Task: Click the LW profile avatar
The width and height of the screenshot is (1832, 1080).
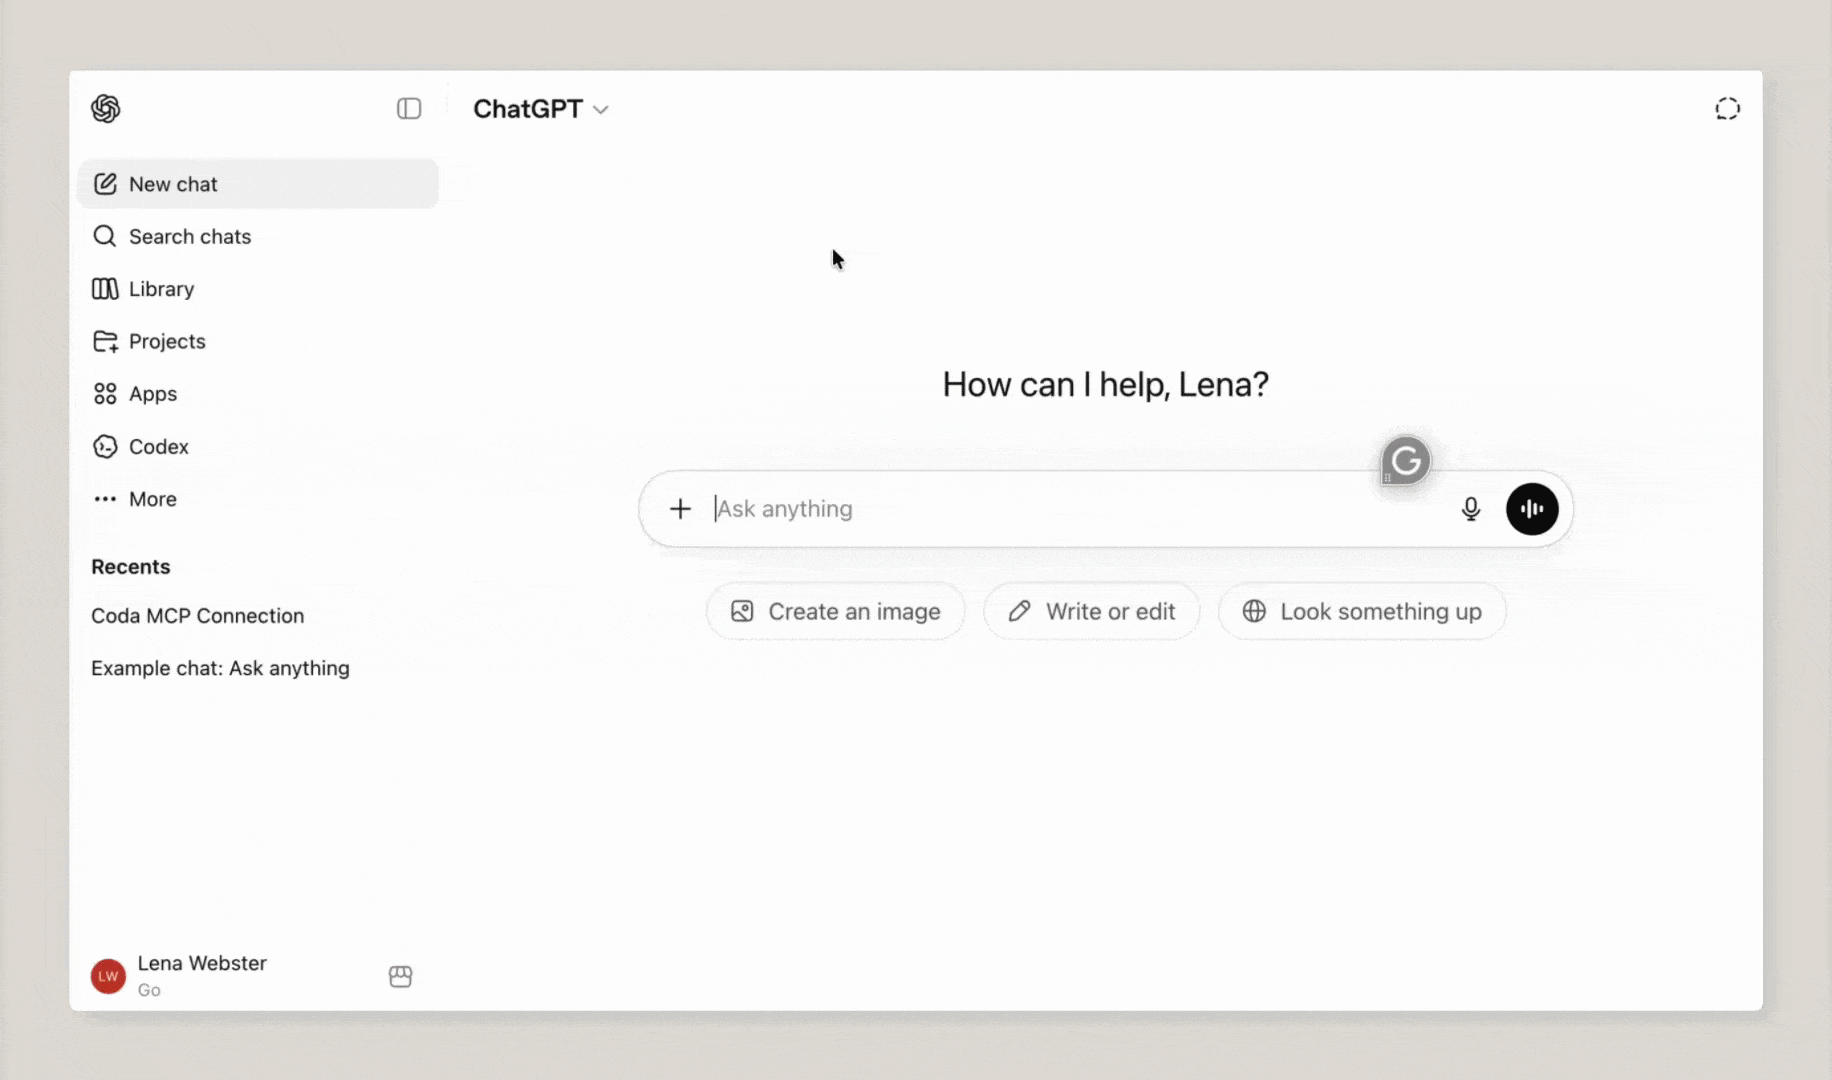Action: 108,976
